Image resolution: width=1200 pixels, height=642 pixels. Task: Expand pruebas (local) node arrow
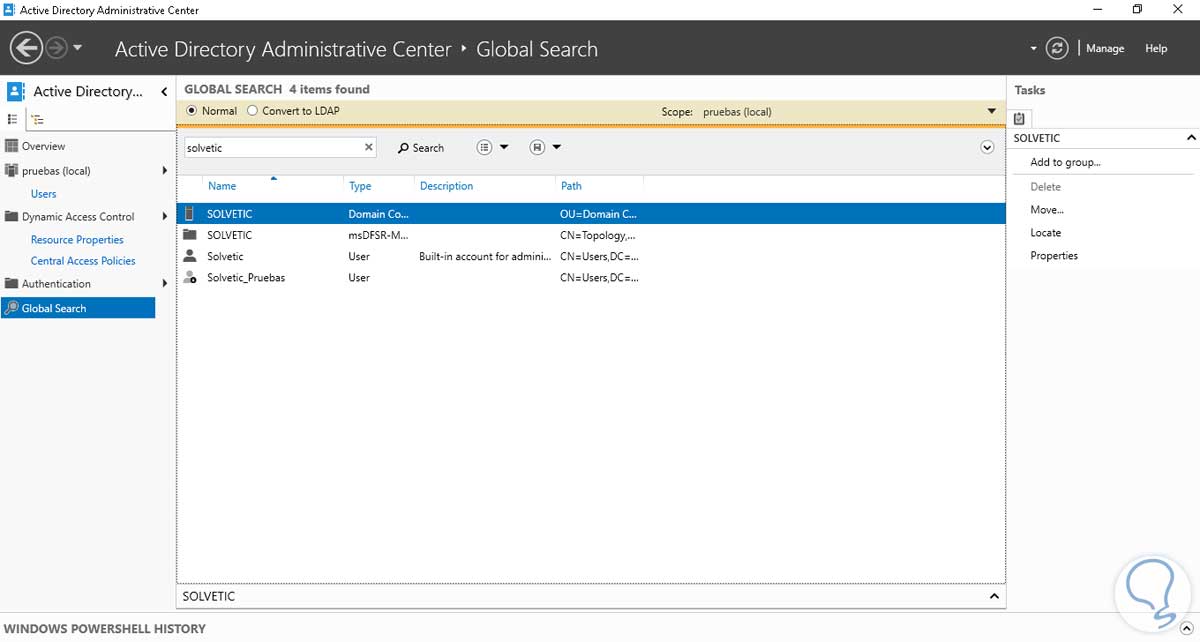164,171
